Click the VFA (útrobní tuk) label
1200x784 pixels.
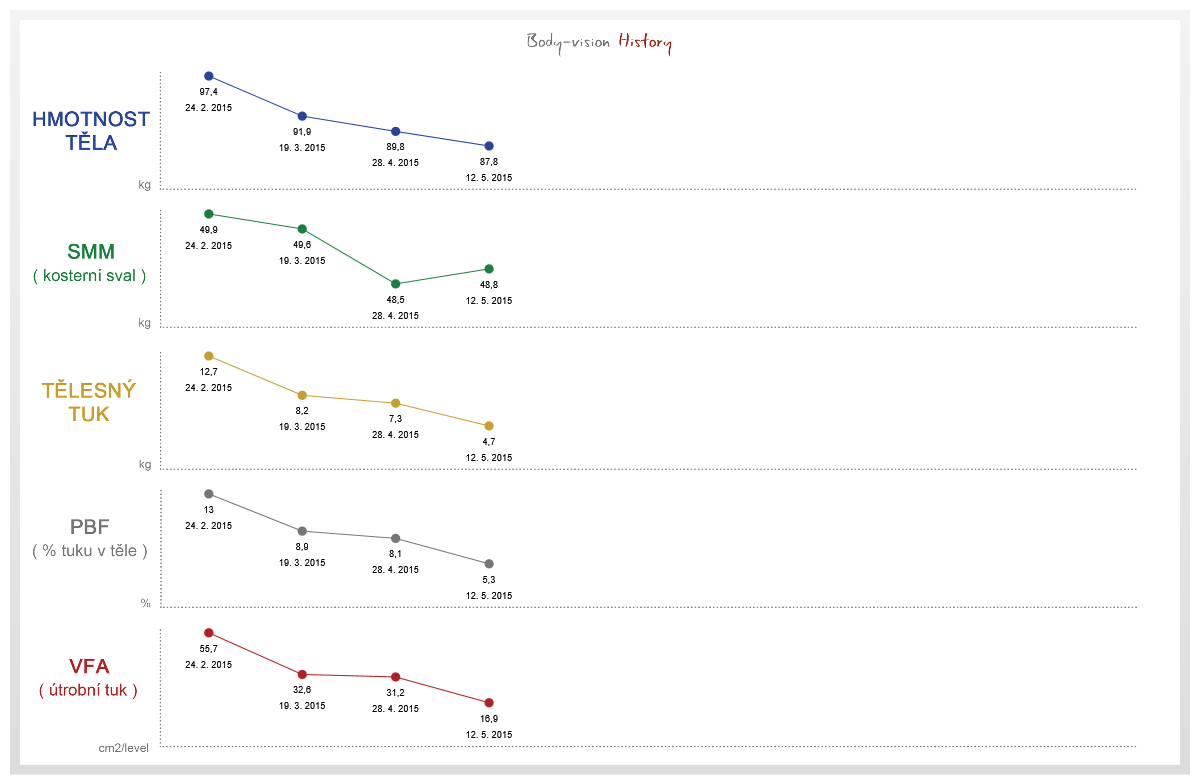tap(89, 677)
